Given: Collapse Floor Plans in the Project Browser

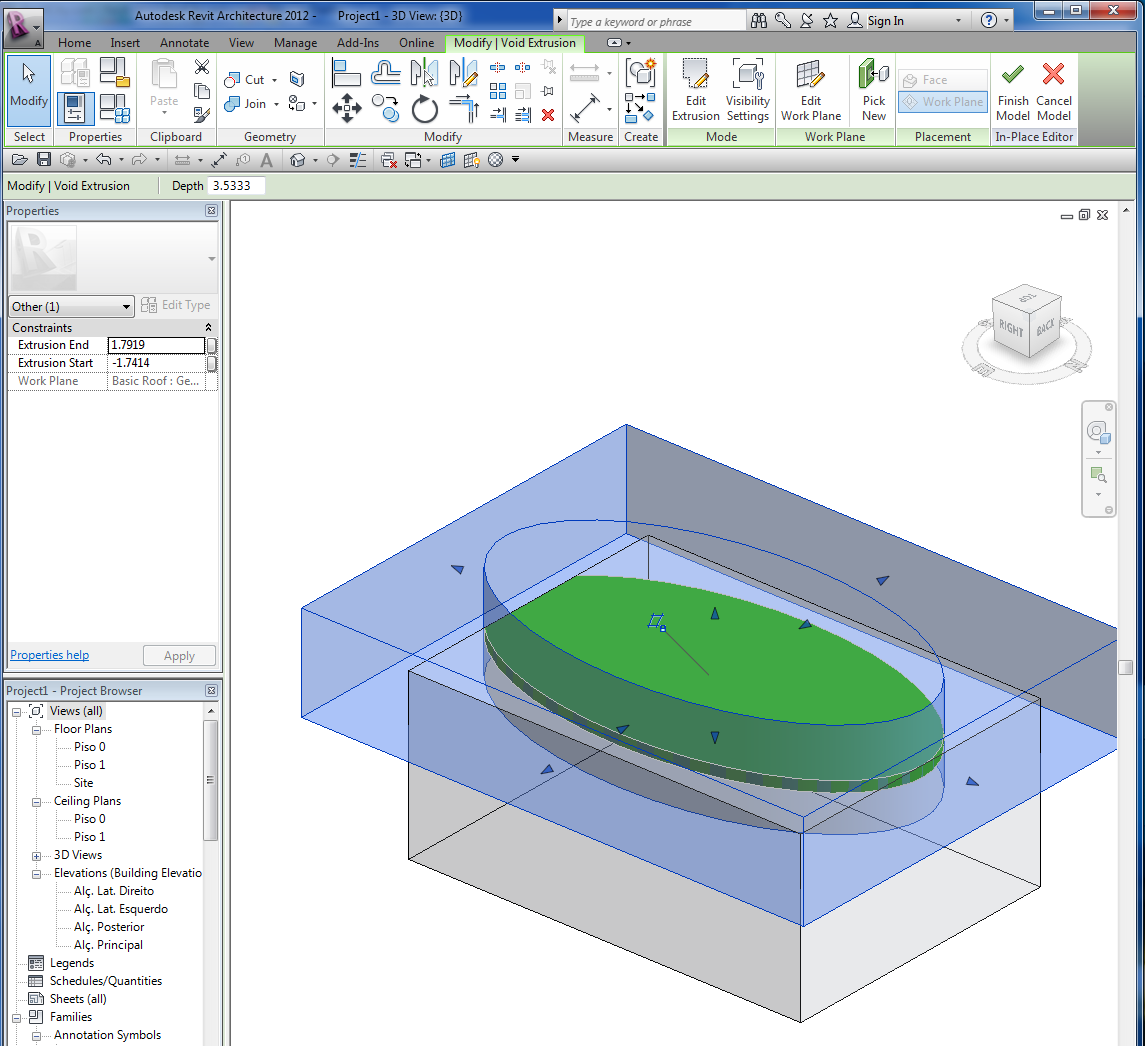Looking at the screenshot, I should 36,728.
